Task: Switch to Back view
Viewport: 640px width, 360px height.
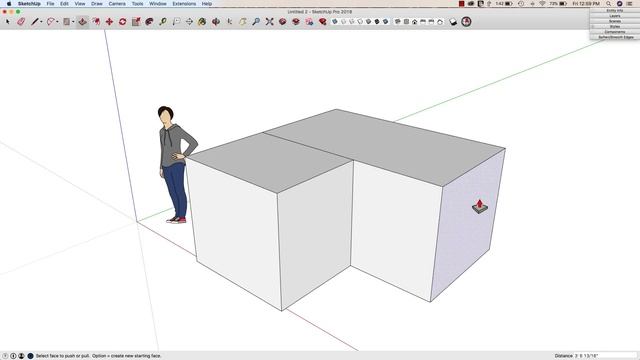Action: [x=431, y=22]
